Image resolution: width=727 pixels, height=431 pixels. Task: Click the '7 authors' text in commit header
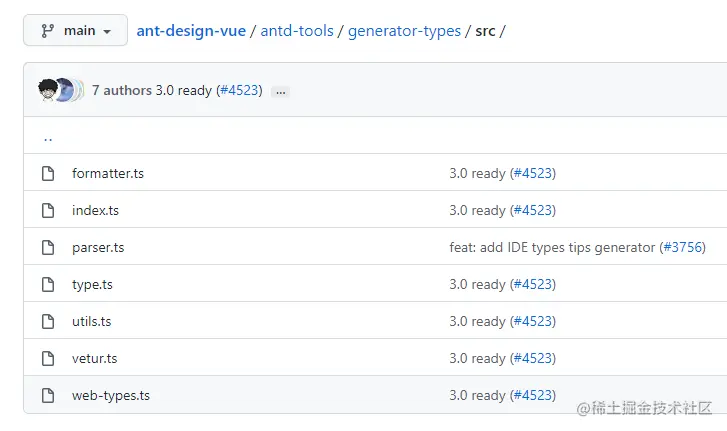[x=122, y=90]
